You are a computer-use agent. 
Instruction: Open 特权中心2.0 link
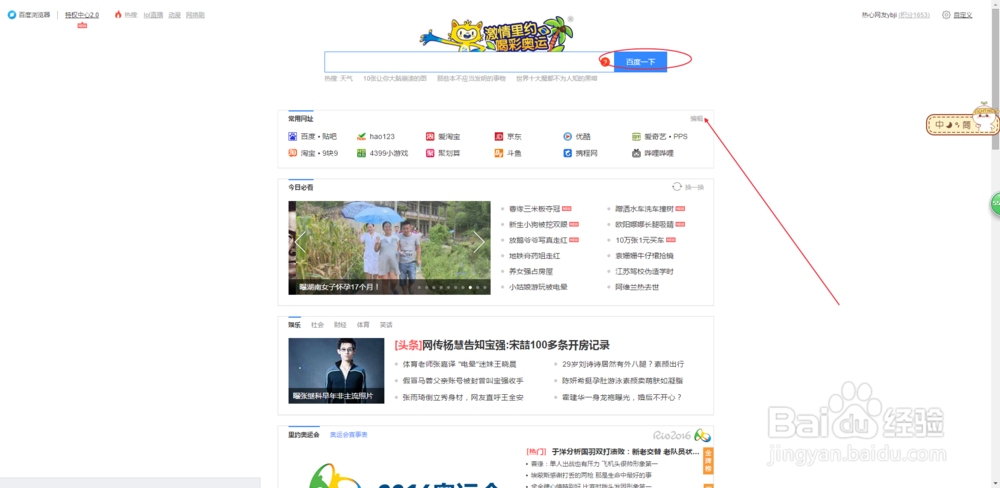tap(82, 15)
